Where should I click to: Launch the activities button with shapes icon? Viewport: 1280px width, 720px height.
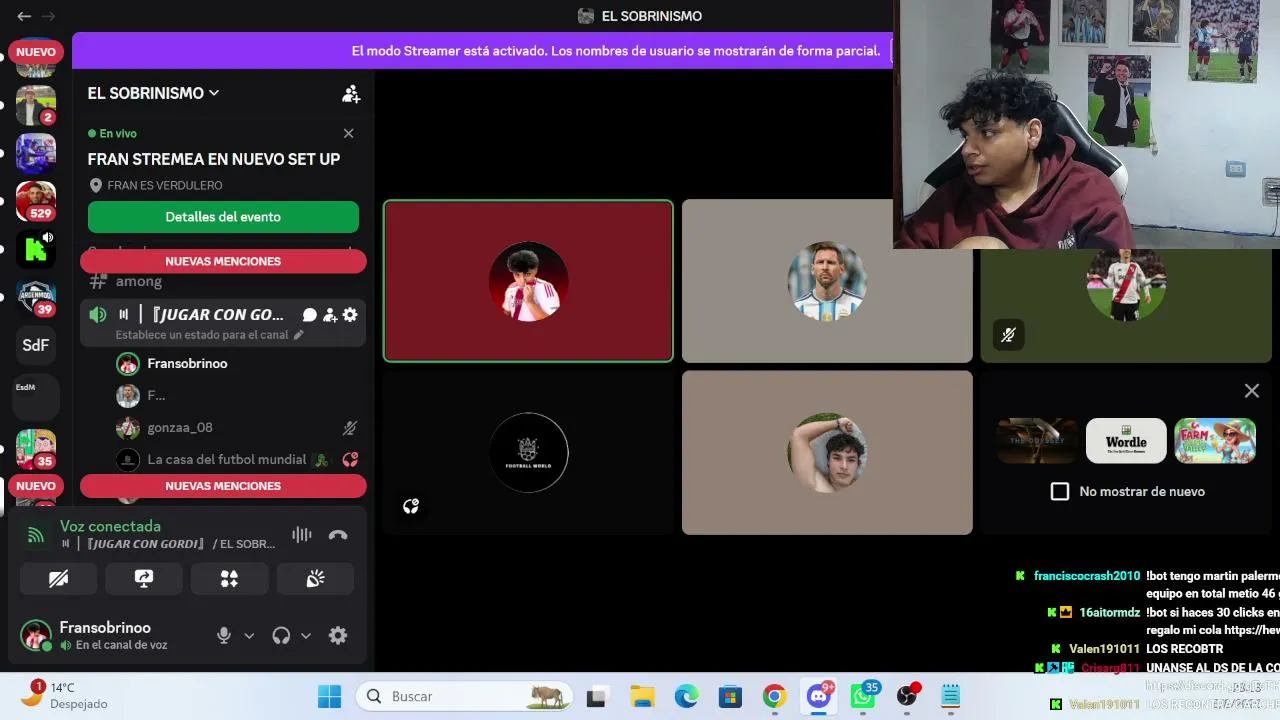tap(229, 579)
